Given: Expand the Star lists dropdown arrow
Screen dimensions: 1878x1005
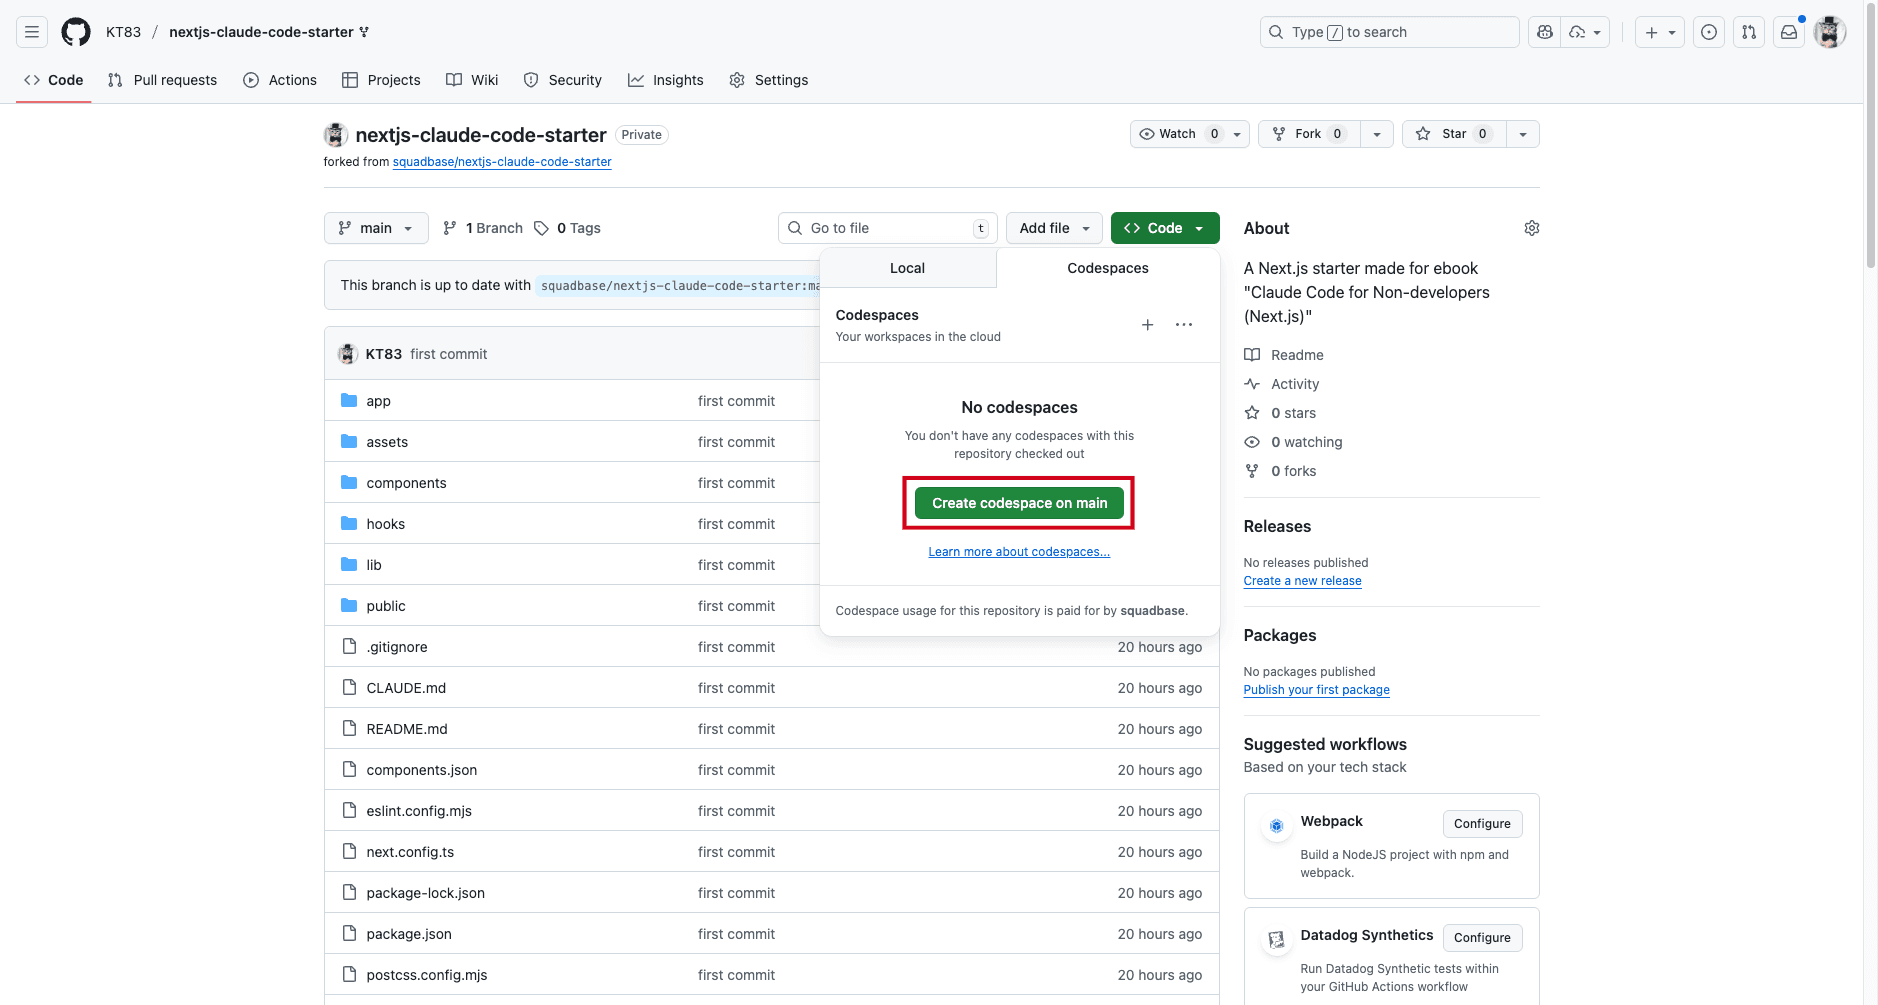Looking at the screenshot, I should tap(1523, 134).
